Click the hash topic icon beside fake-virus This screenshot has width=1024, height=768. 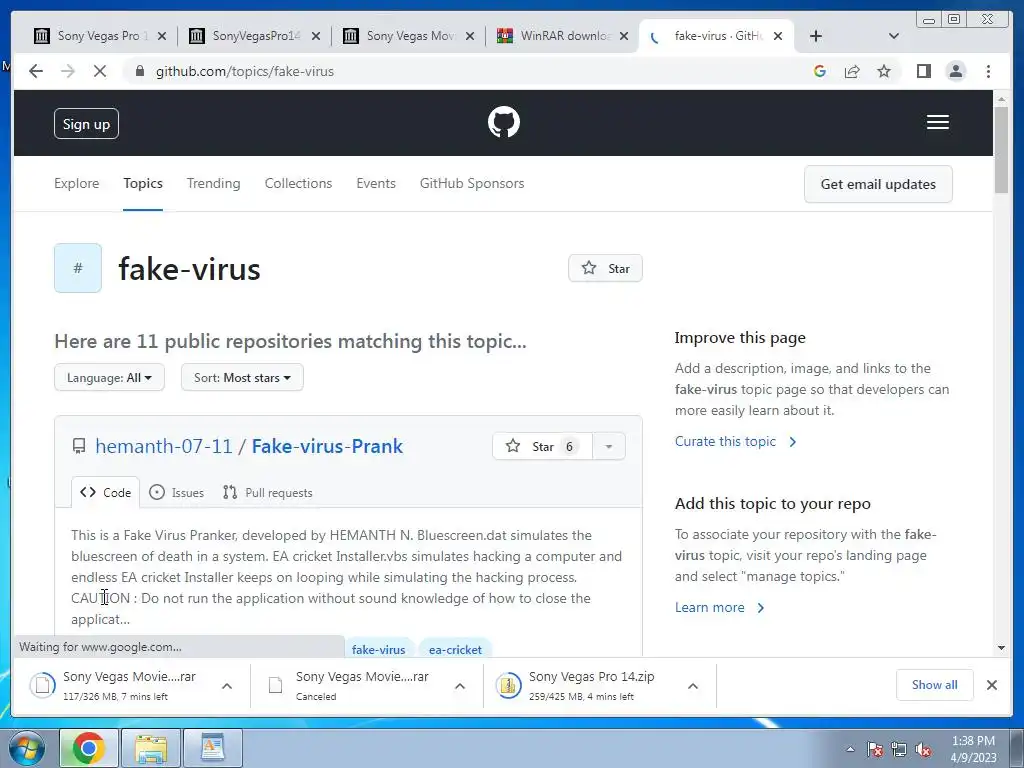point(78,268)
